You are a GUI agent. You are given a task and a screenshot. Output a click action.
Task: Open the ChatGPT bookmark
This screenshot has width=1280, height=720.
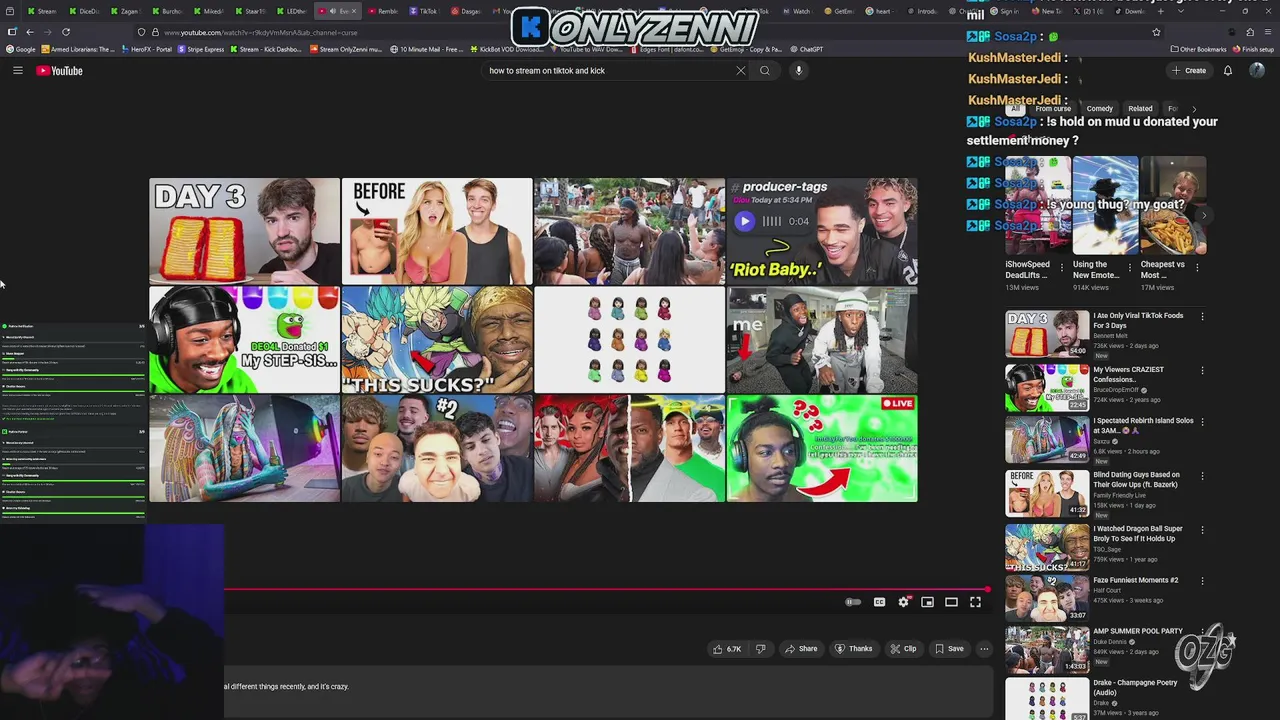pyautogui.click(x=806, y=49)
